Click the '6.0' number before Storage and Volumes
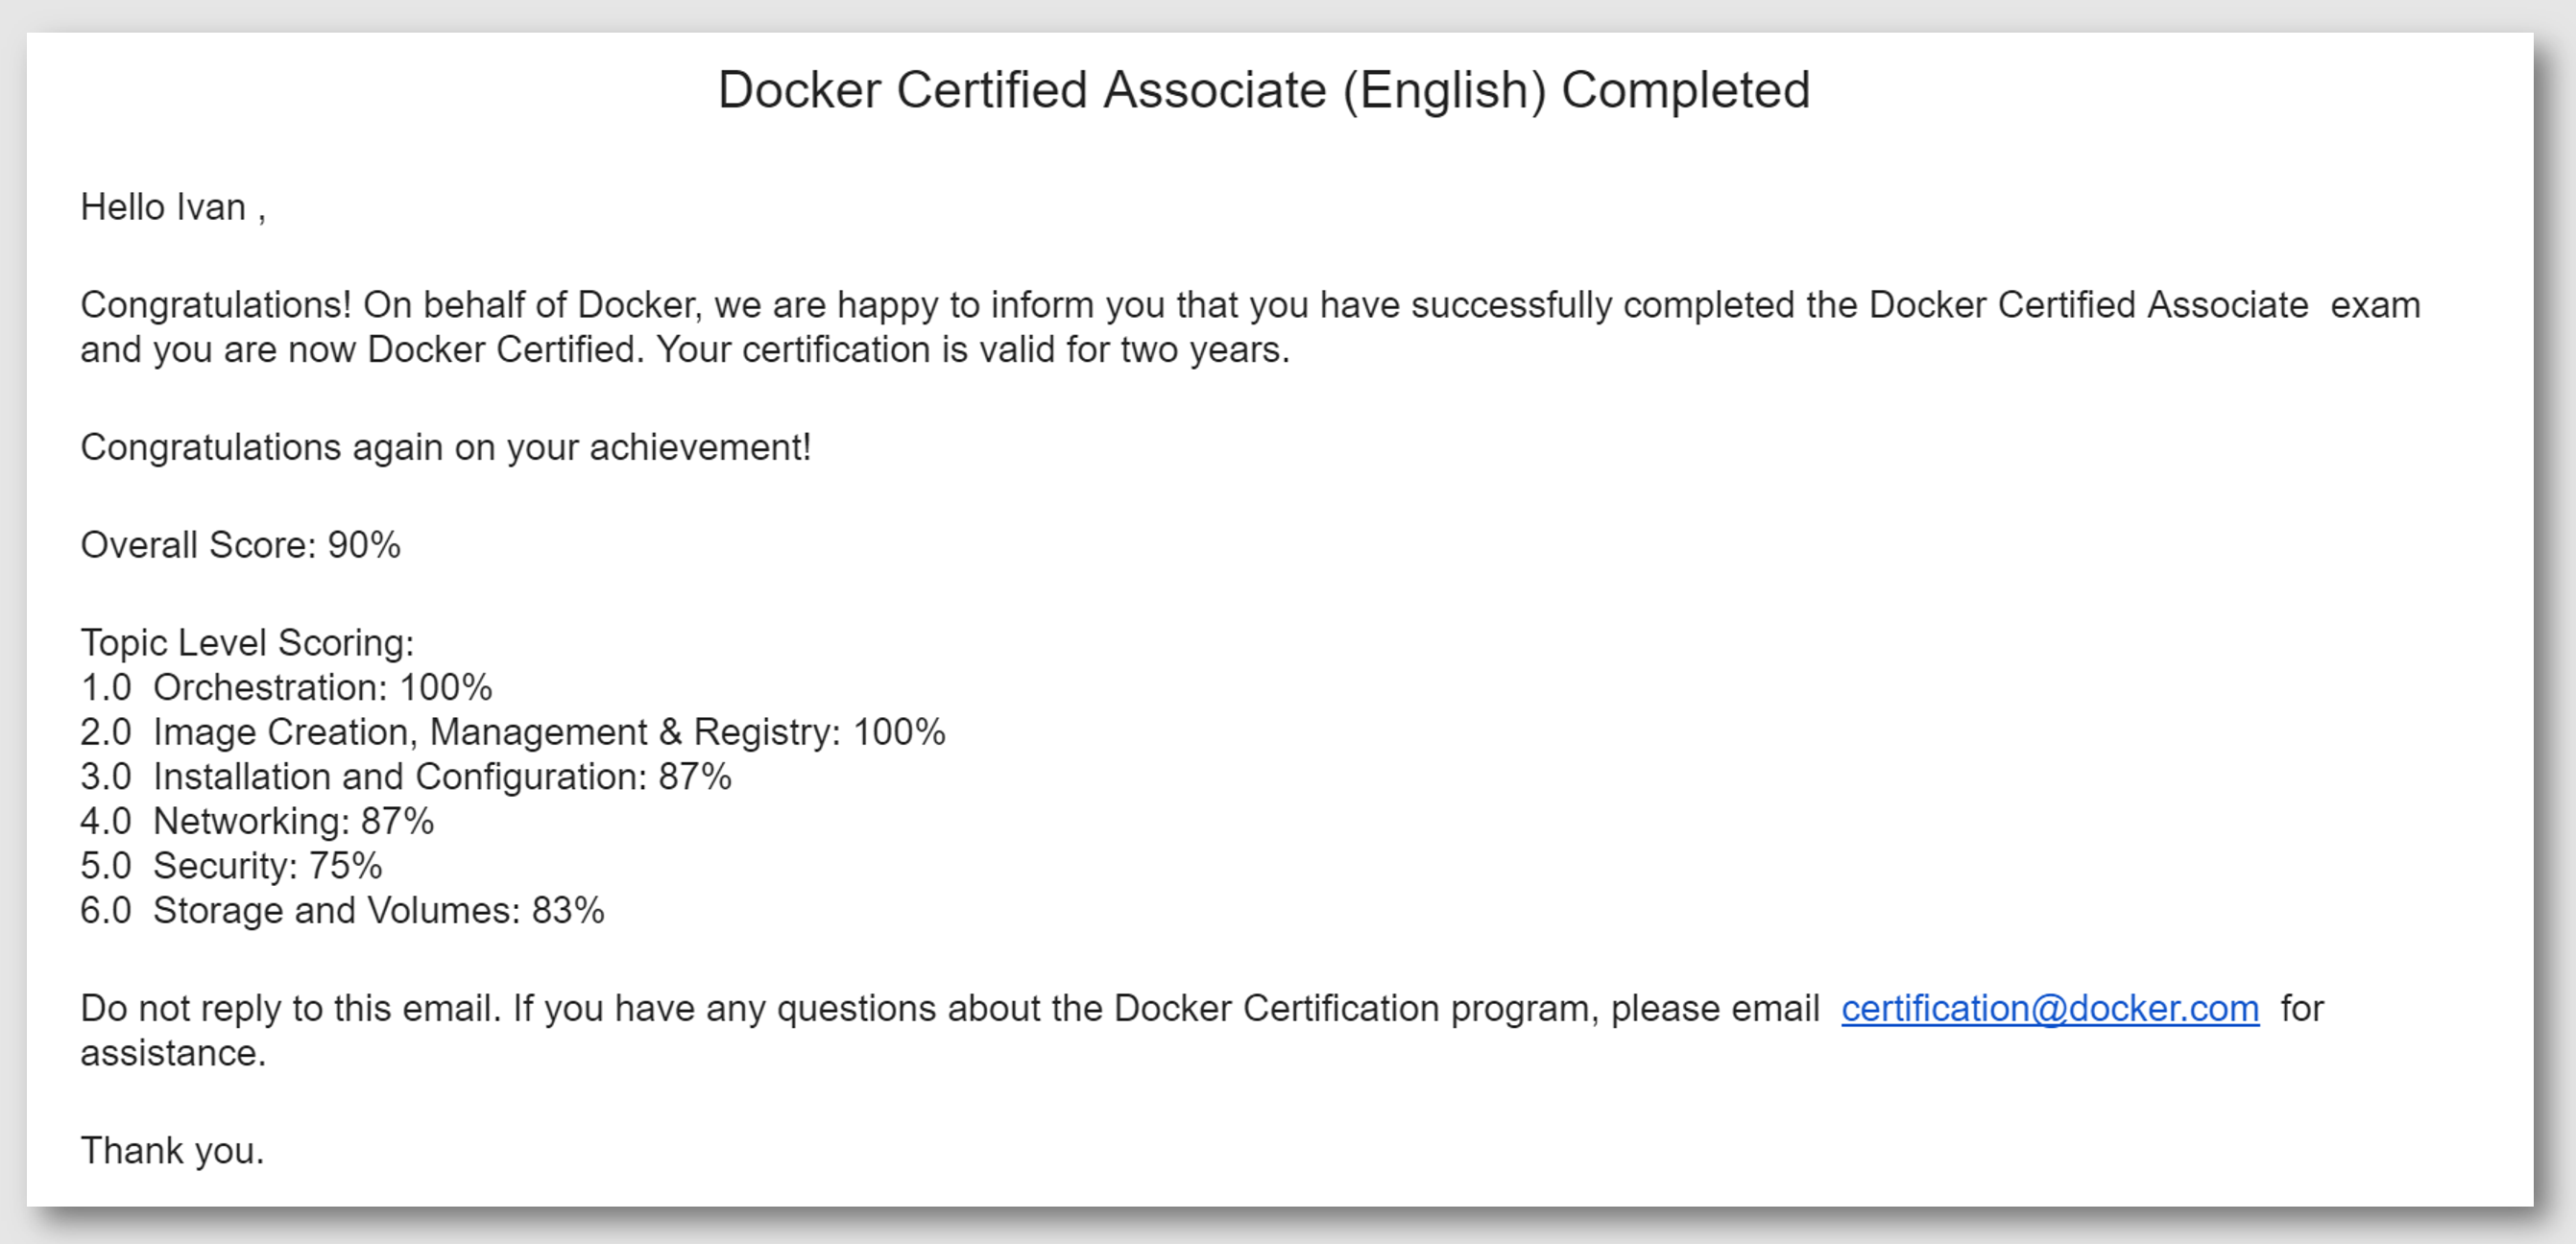 pyautogui.click(x=106, y=910)
